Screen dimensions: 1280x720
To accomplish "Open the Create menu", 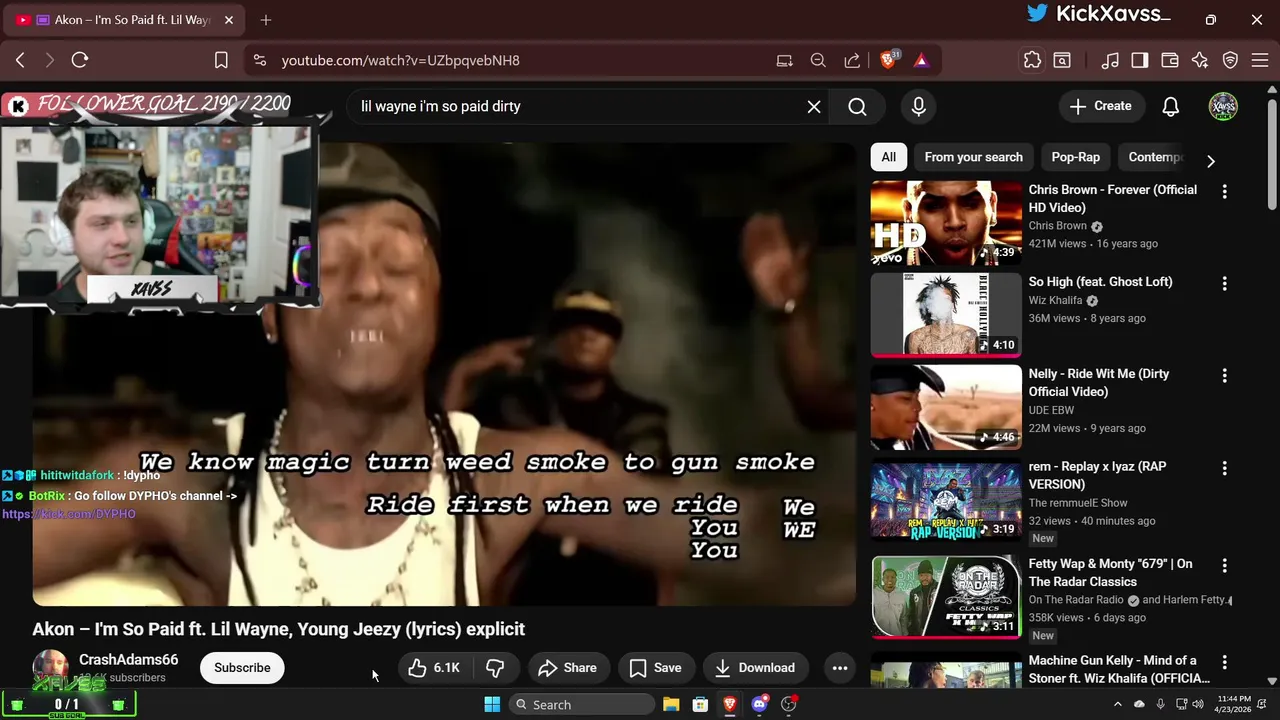I will (x=1101, y=106).
